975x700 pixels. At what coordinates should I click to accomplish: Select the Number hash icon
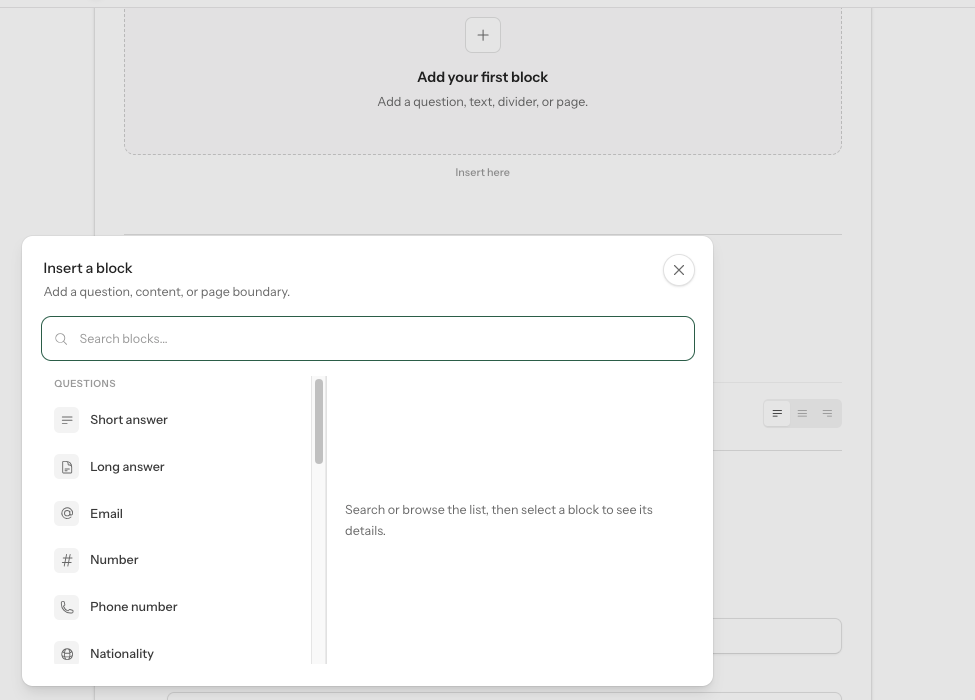pos(67,560)
